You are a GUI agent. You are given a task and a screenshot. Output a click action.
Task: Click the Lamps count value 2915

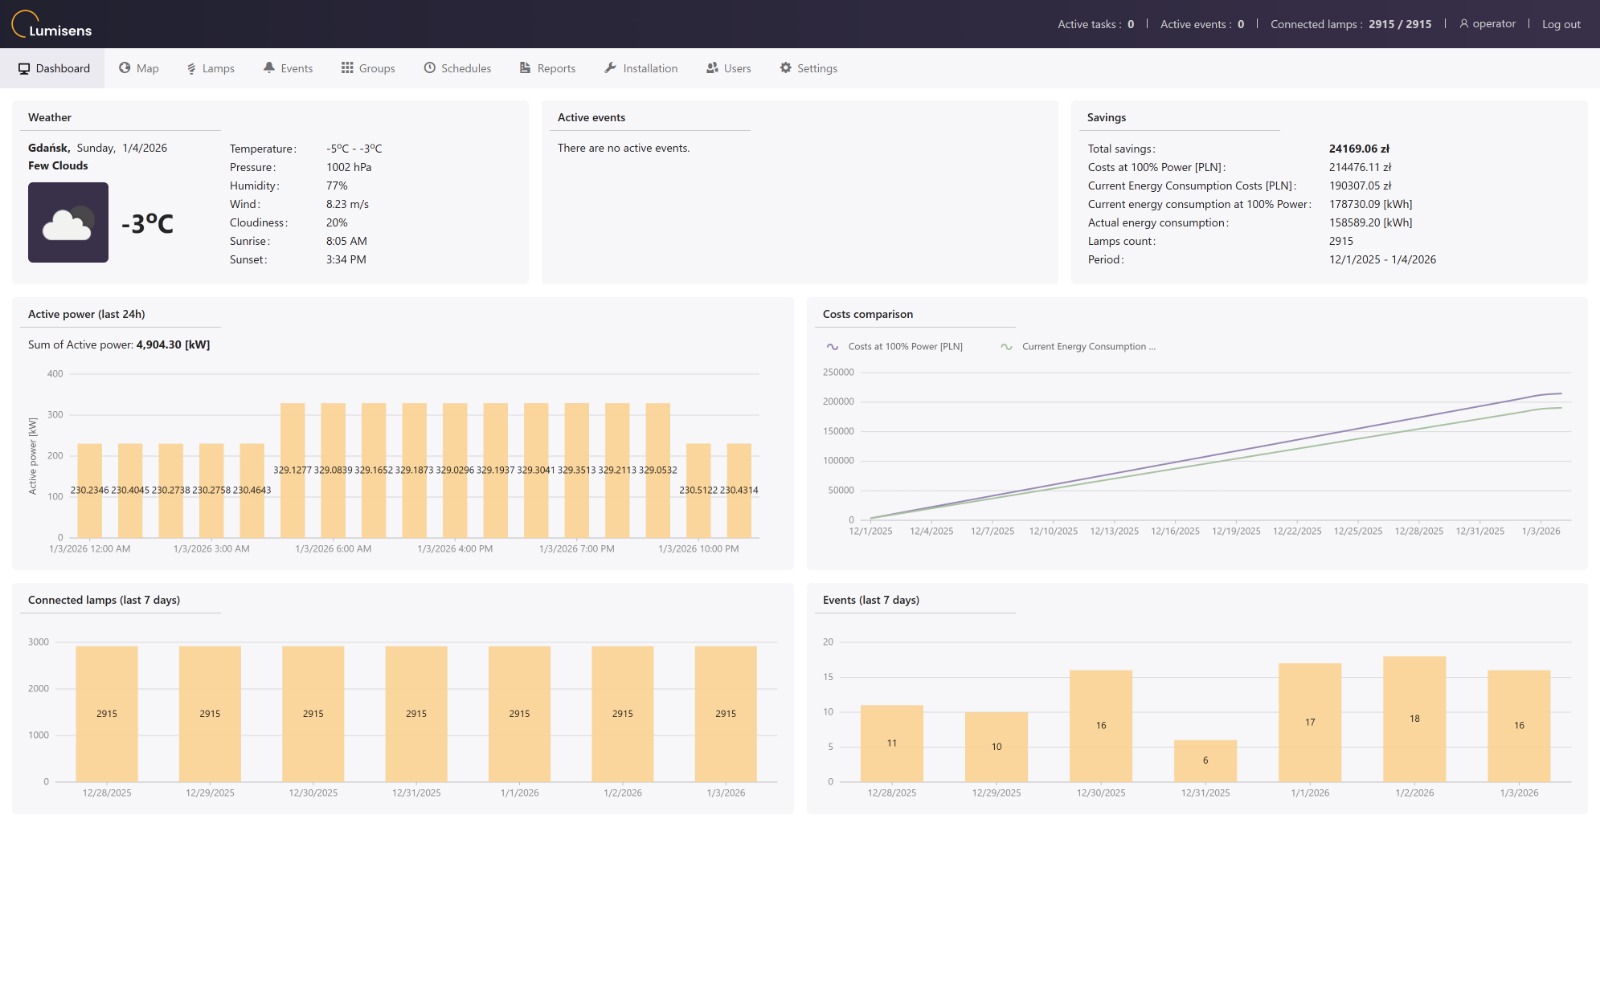tap(1341, 241)
